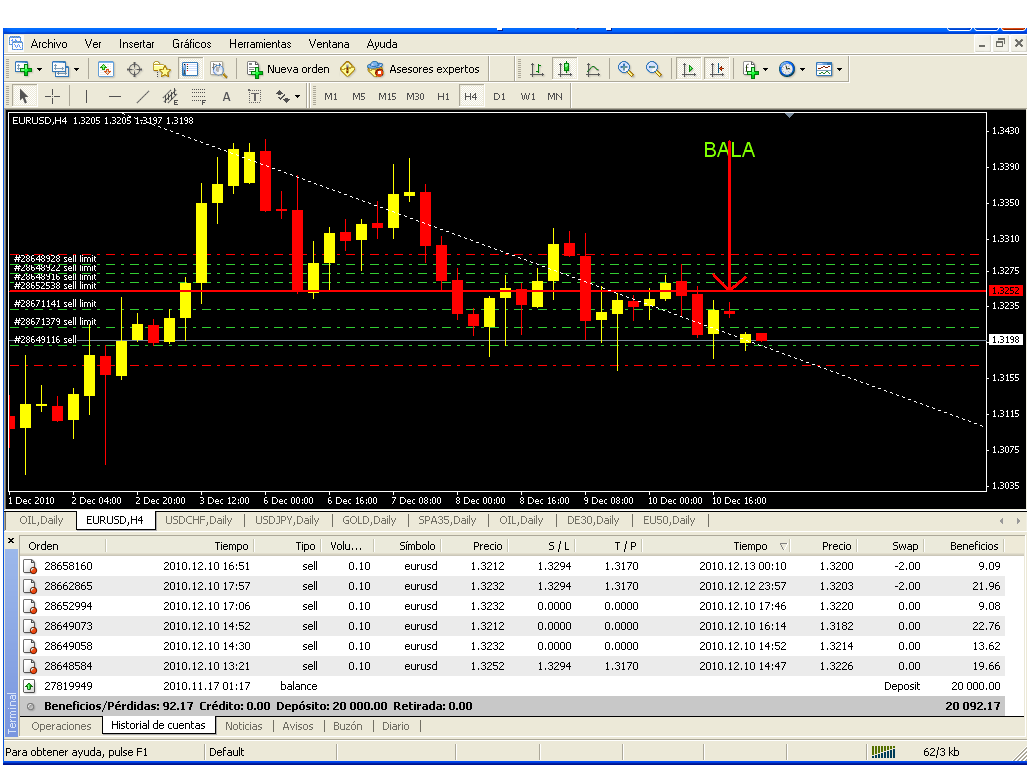
Task: Click the MetaTrader application icon in menu bar
Action: pyautogui.click(x=16, y=43)
